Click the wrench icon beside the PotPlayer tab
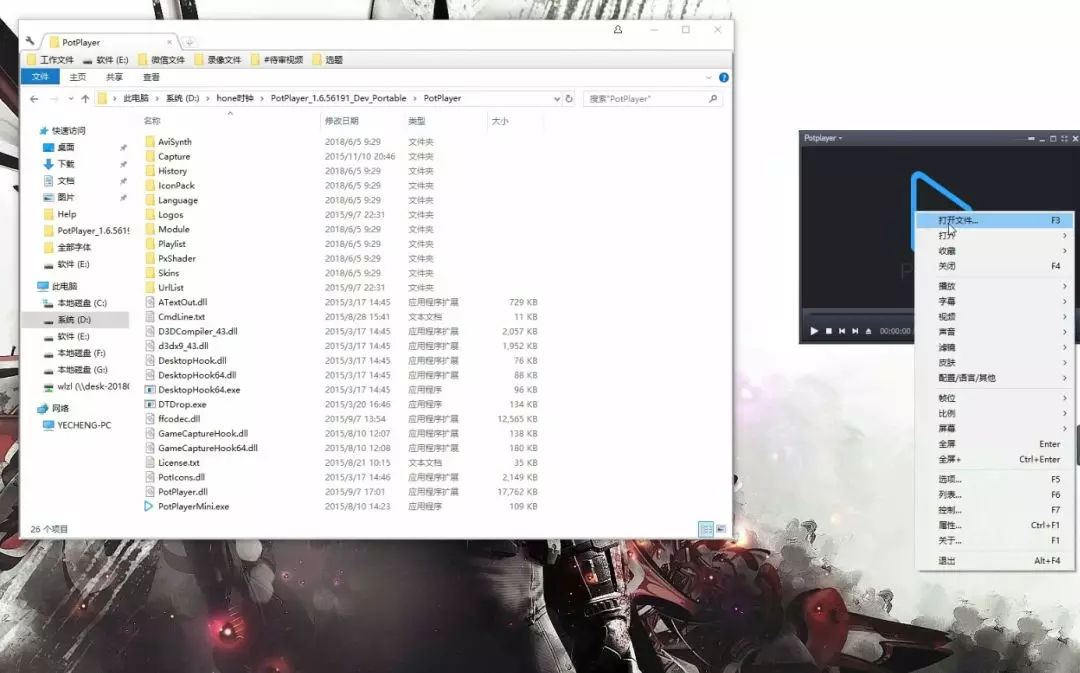Screen dimensions: 1080x673 (30, 41)
